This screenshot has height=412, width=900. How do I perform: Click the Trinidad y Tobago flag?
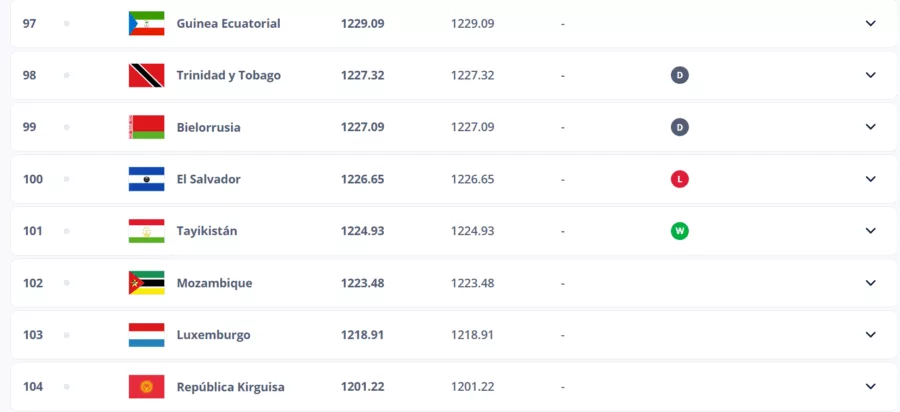pos(146,75)
